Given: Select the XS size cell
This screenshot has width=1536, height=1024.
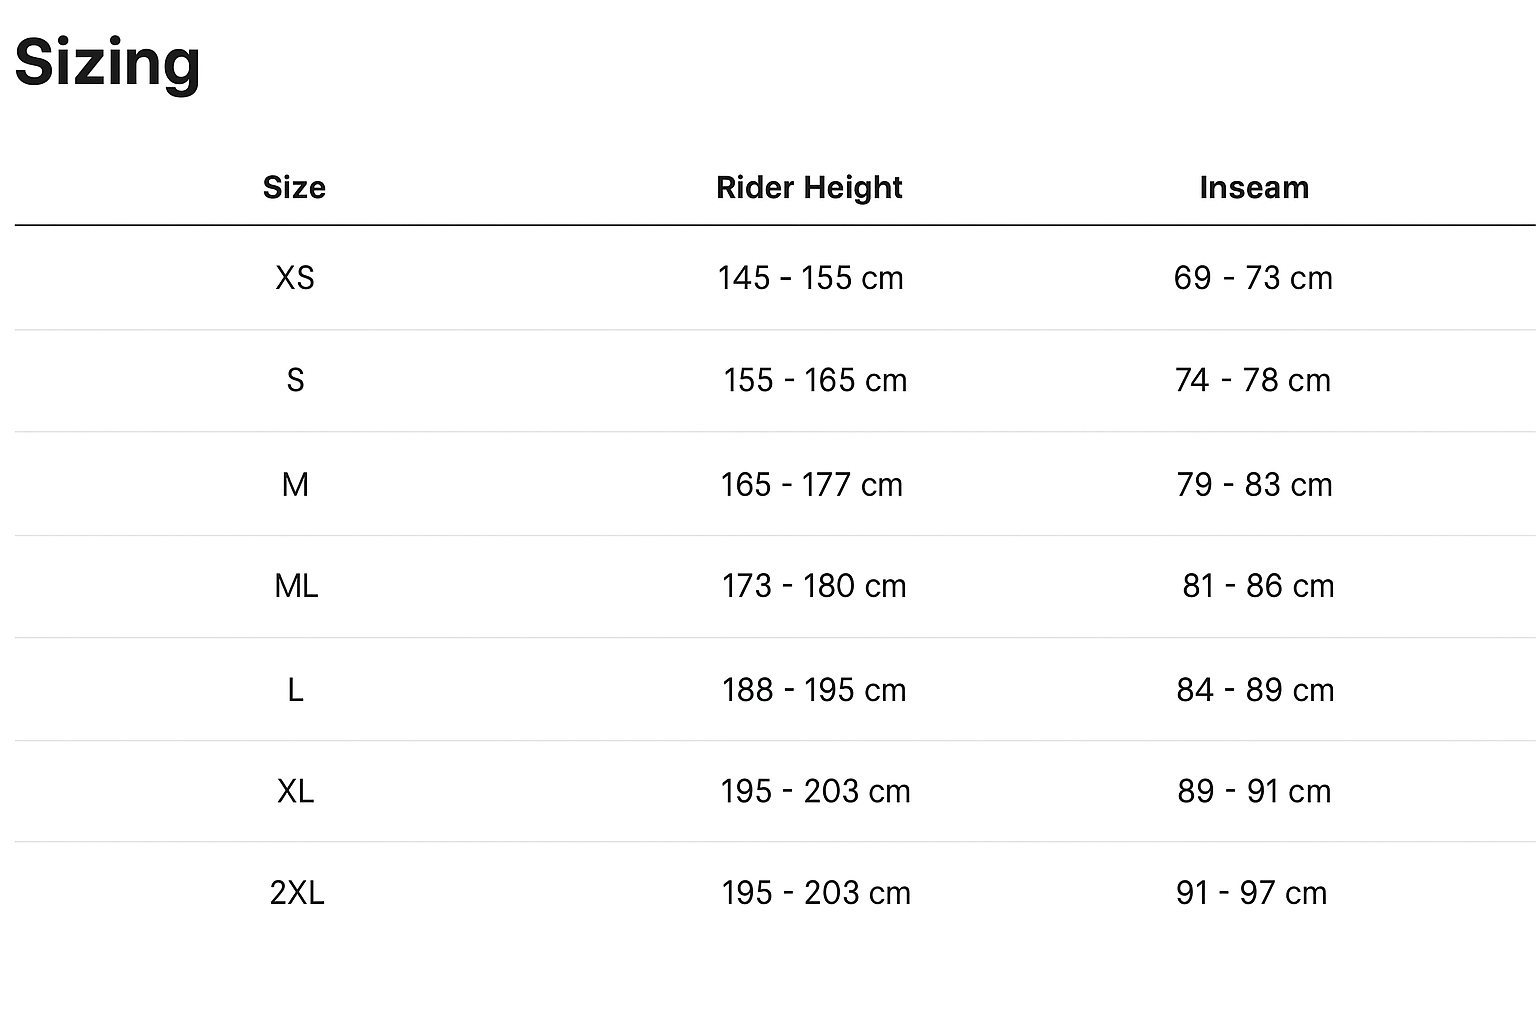Looking at the screenshot, I should pos(295,278).
